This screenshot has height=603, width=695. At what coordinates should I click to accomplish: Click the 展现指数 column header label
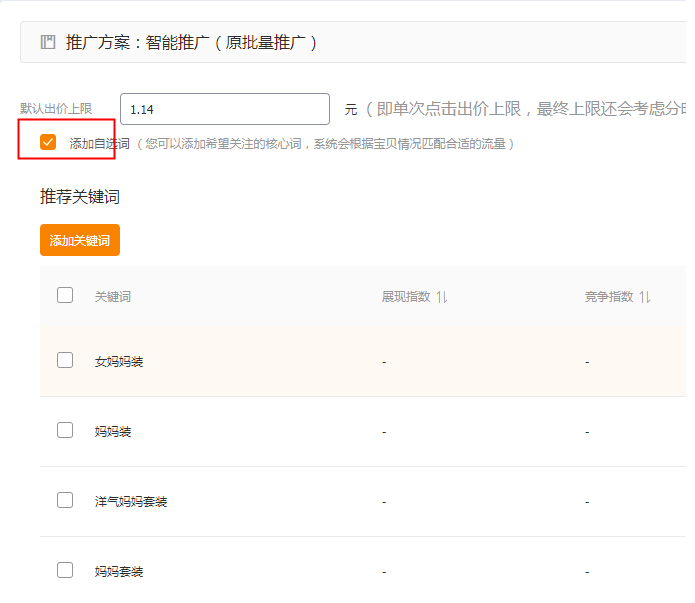(405, 297)
